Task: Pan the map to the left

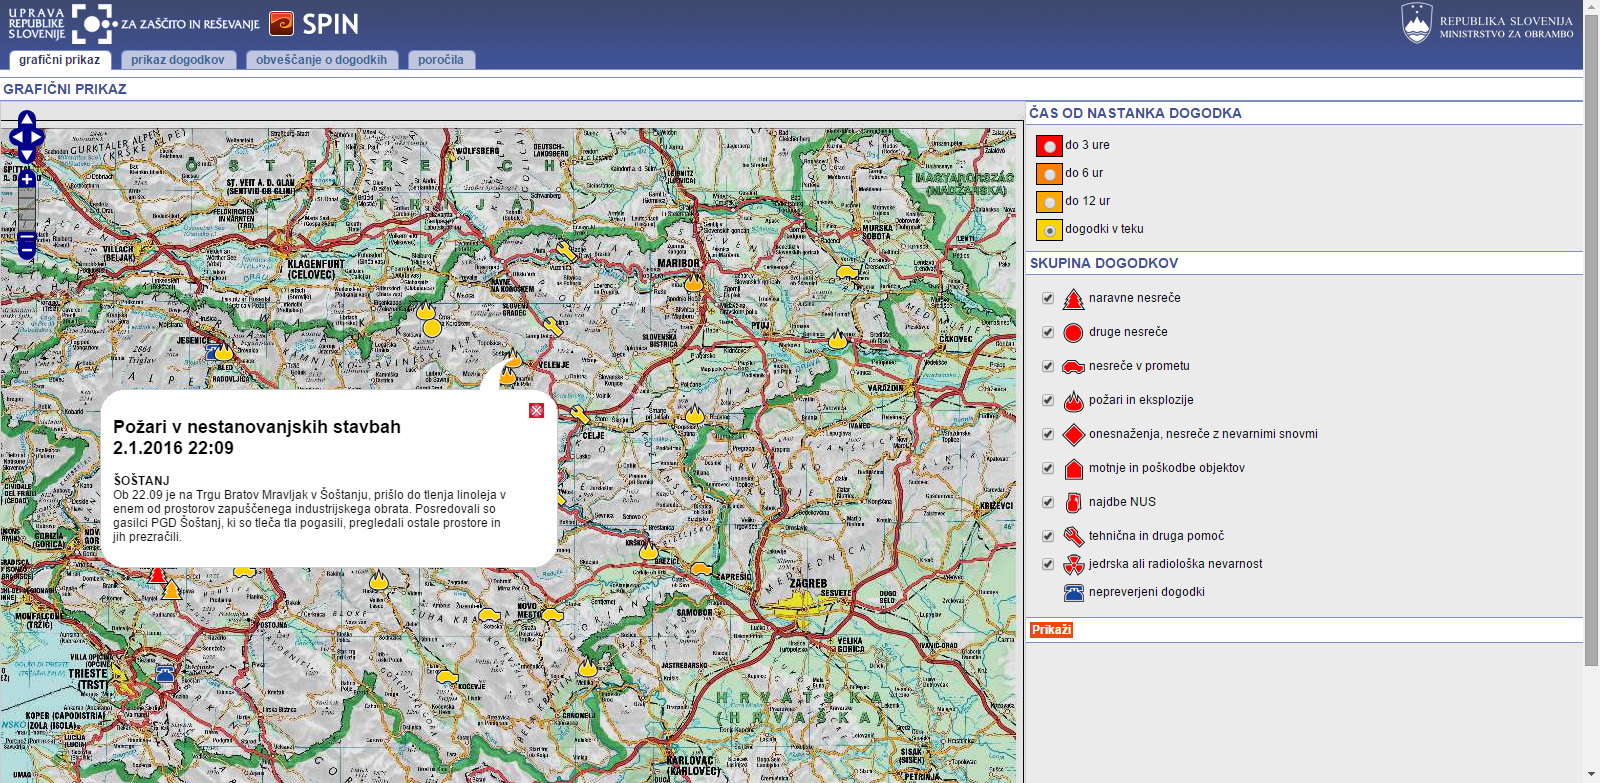Action: point(16,138)
